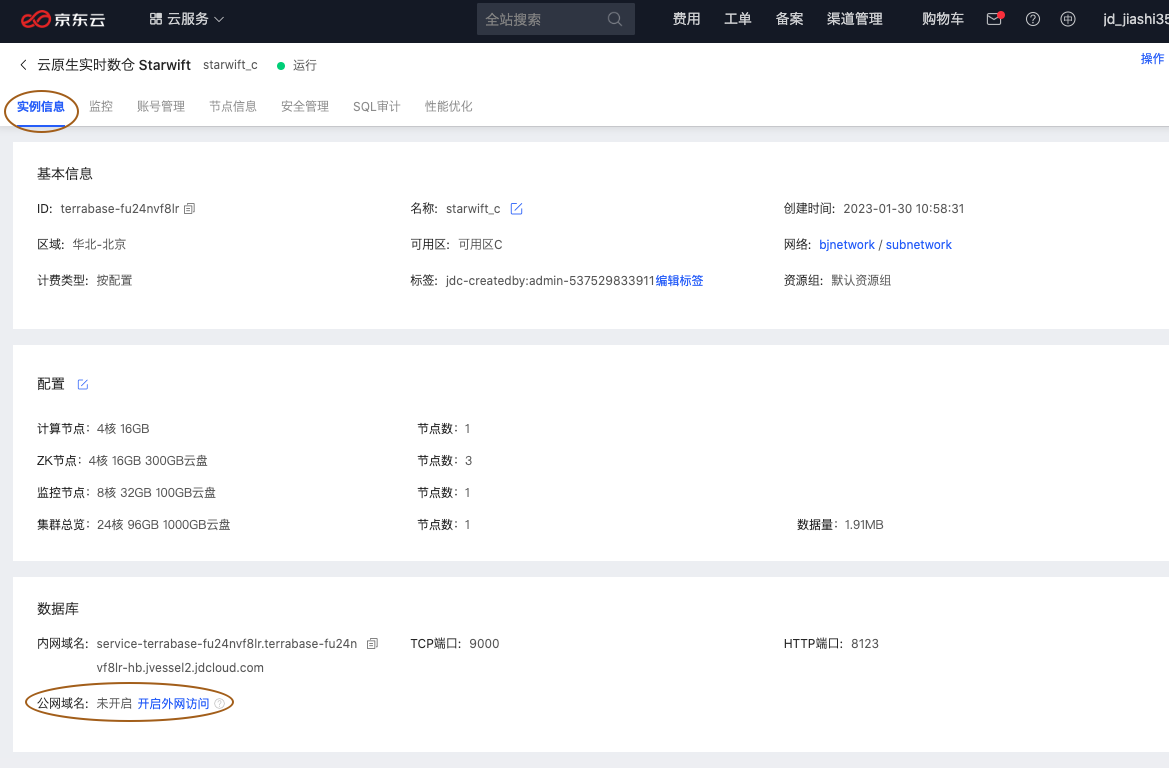Click the TCP端口 9000 value
1169x772 pixels.
click(484, 644)
